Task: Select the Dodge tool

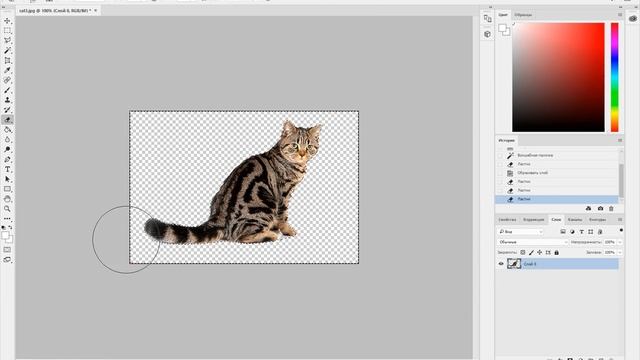Action: [7, 149]
